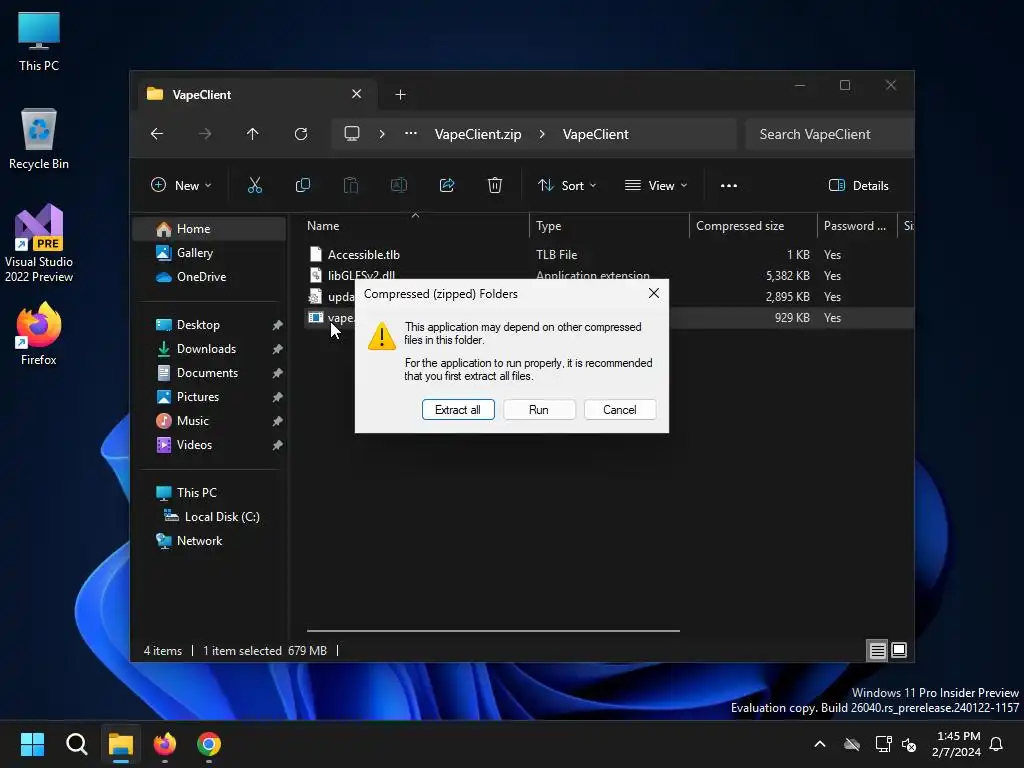The image size is (1024, 768).
Task: Click File Explorer in taskbar
Action: (121, 744)
